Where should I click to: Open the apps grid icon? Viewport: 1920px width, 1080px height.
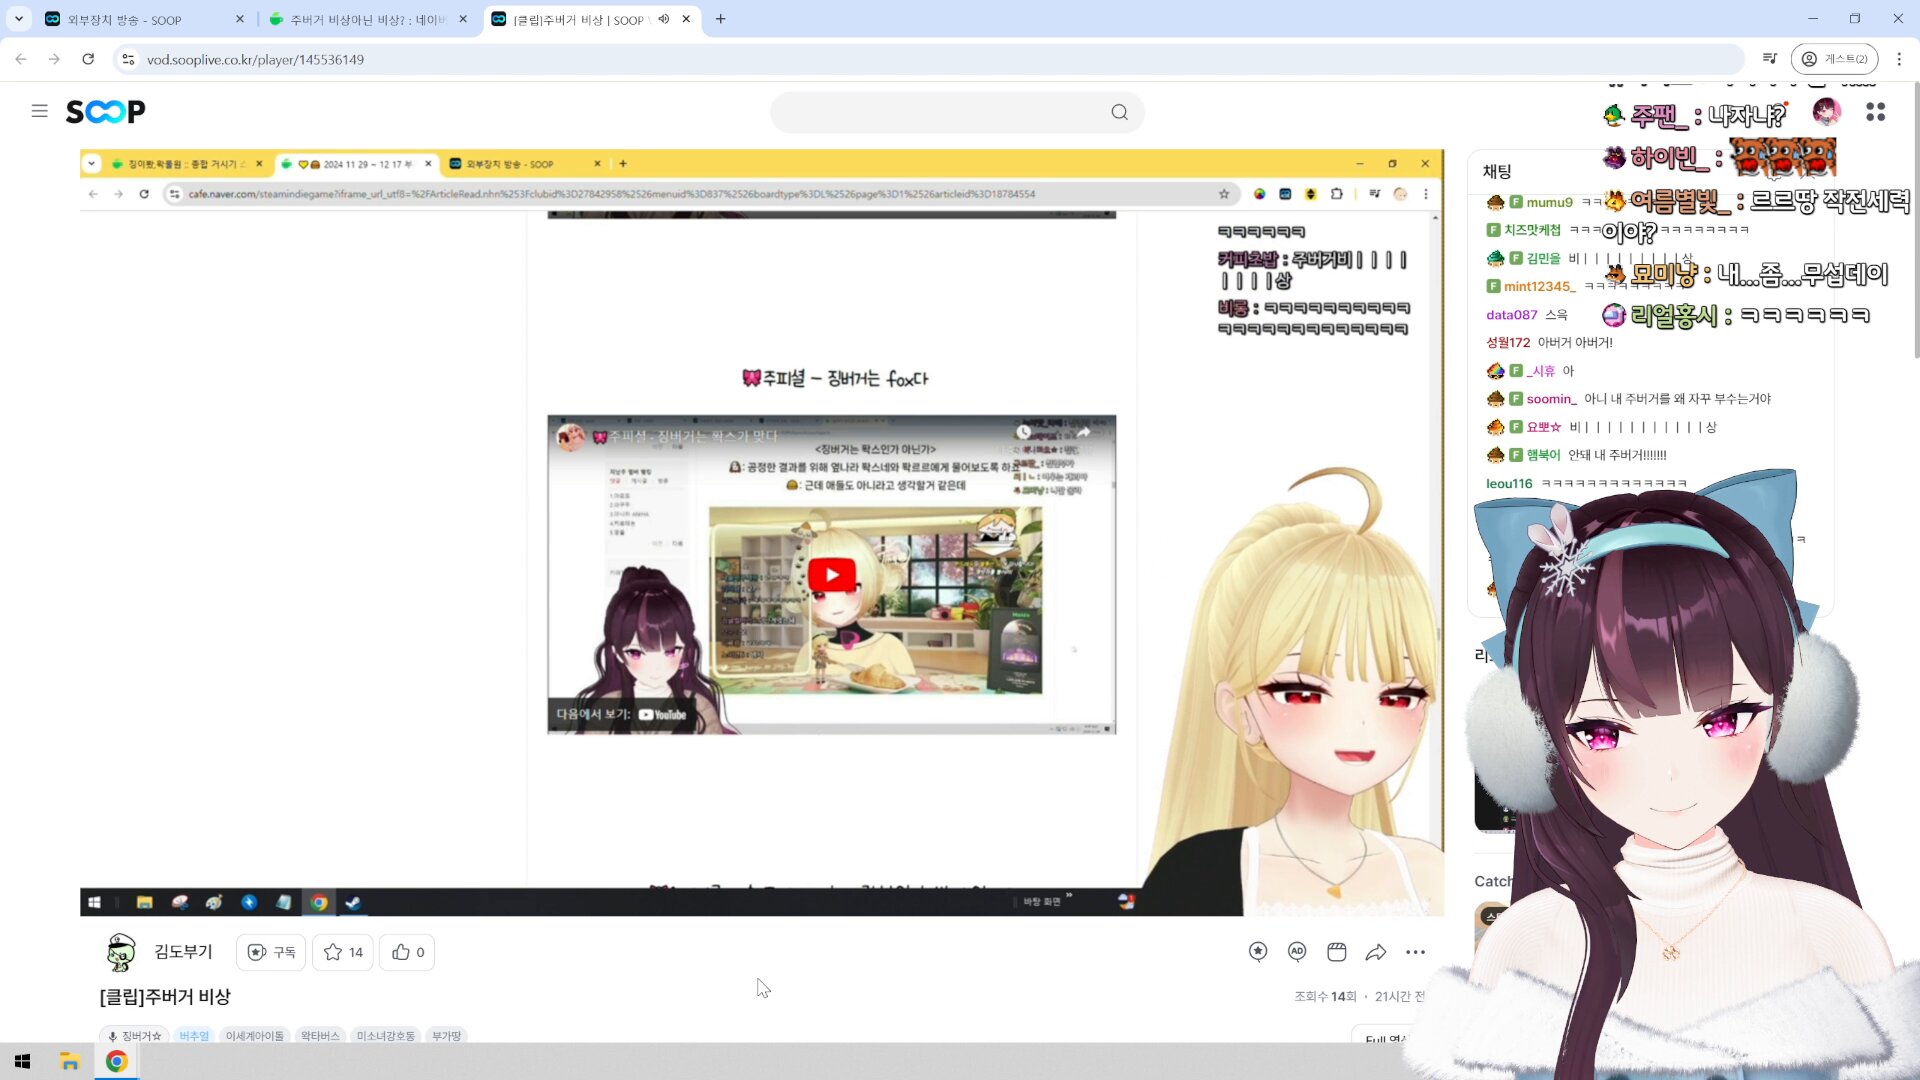[x=1875, y=112]
